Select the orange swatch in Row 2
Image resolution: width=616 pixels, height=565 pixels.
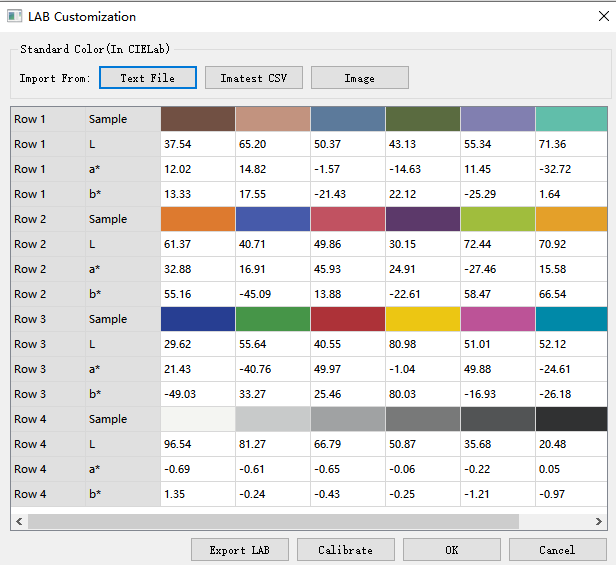pos(198,219)
